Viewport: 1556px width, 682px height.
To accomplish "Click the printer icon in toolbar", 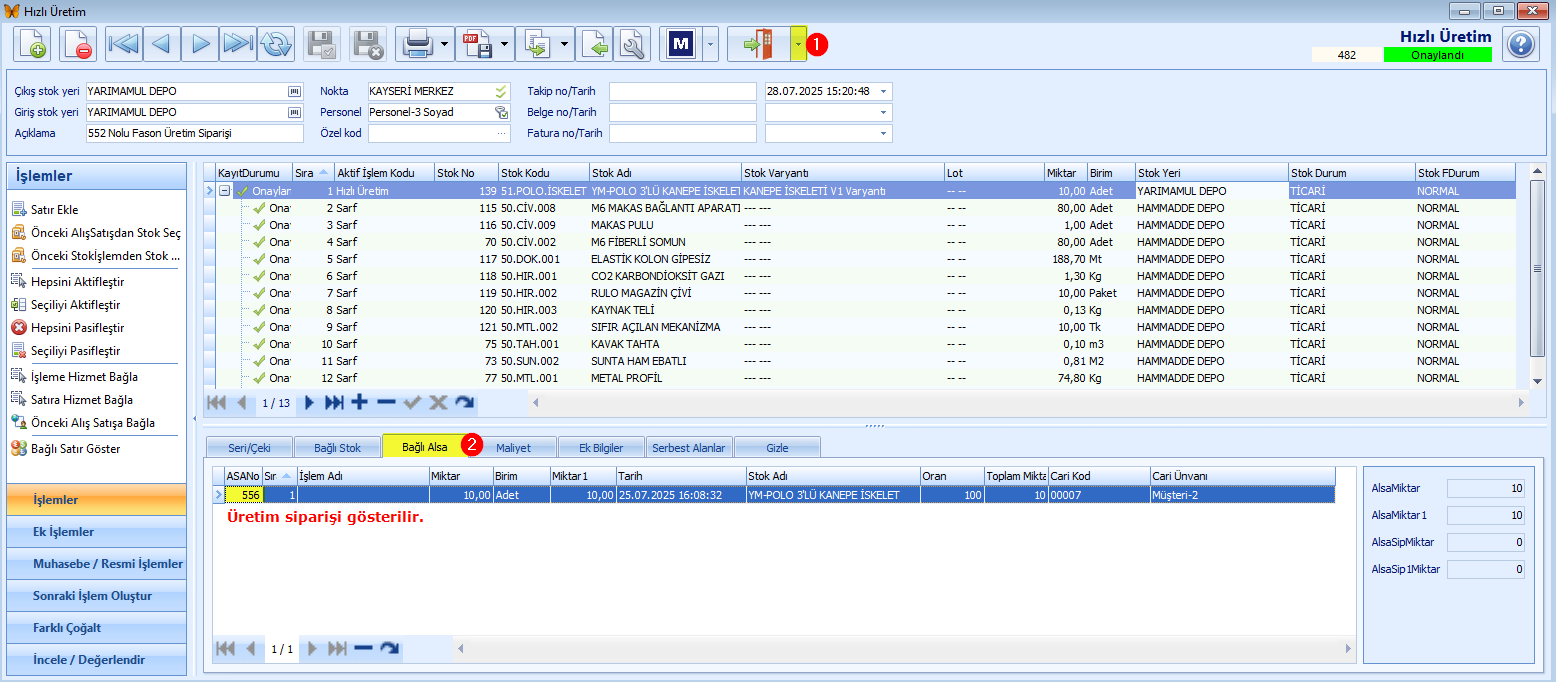I will (x=417, y=44).
